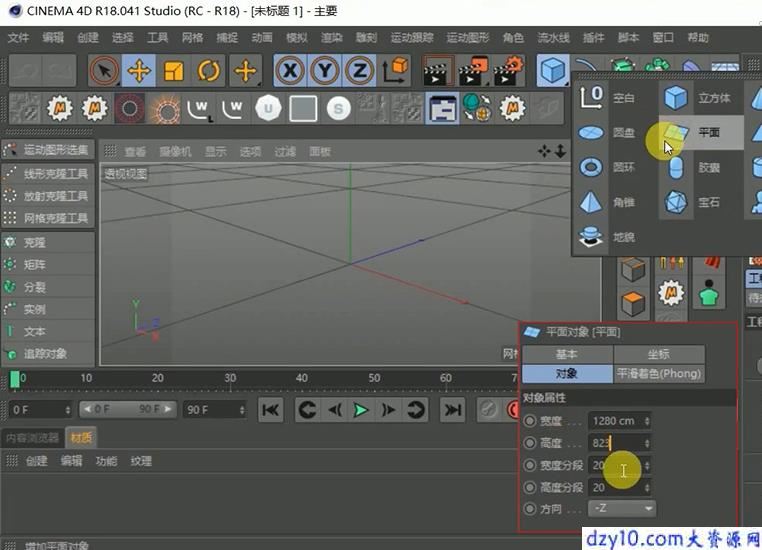Click 追踪对象 tracer item

48,354
